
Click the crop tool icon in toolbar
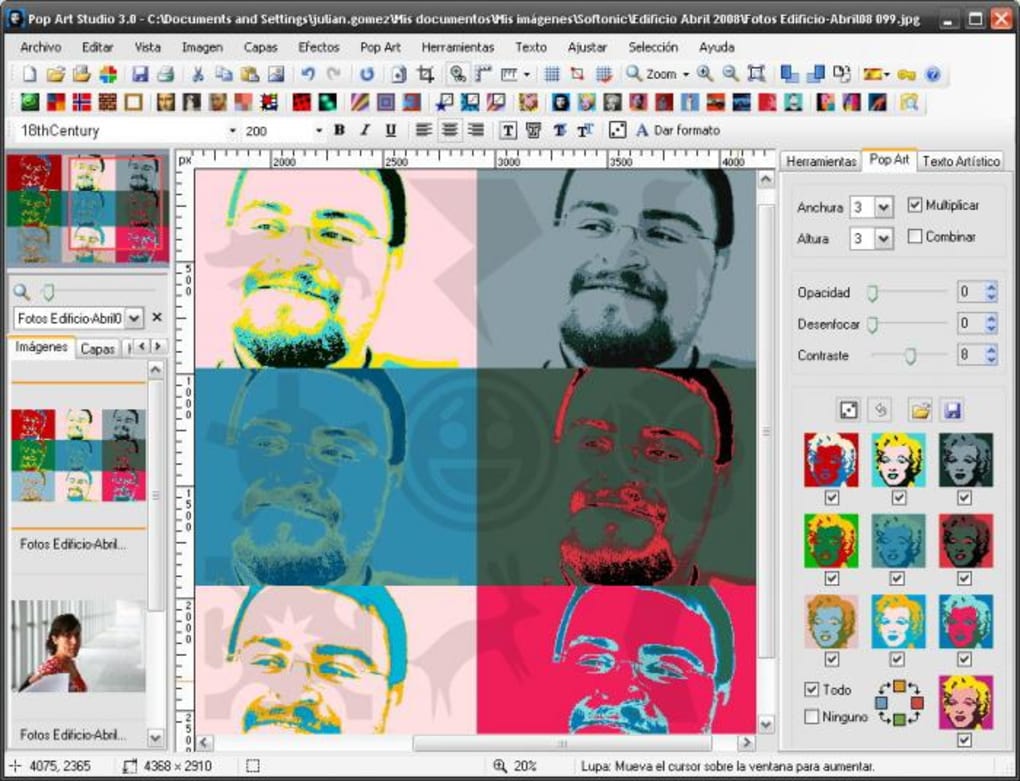click(x=425, y=74)
